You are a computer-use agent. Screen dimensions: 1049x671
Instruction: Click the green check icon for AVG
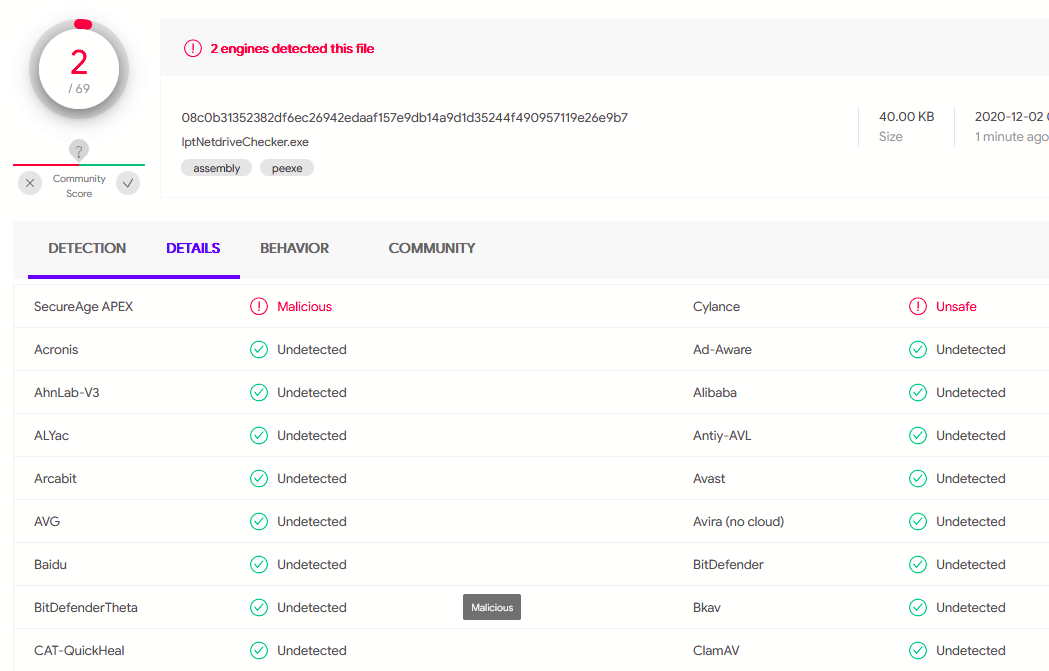259,521
